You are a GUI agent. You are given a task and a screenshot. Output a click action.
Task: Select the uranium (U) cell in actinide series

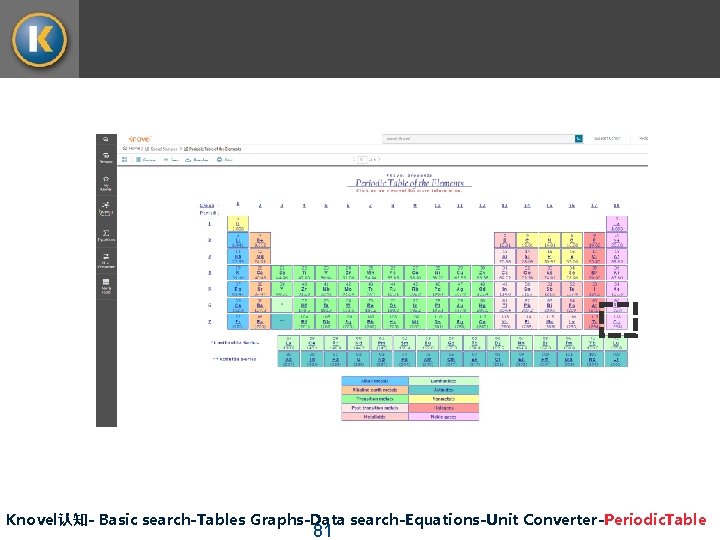pos(359,359)
